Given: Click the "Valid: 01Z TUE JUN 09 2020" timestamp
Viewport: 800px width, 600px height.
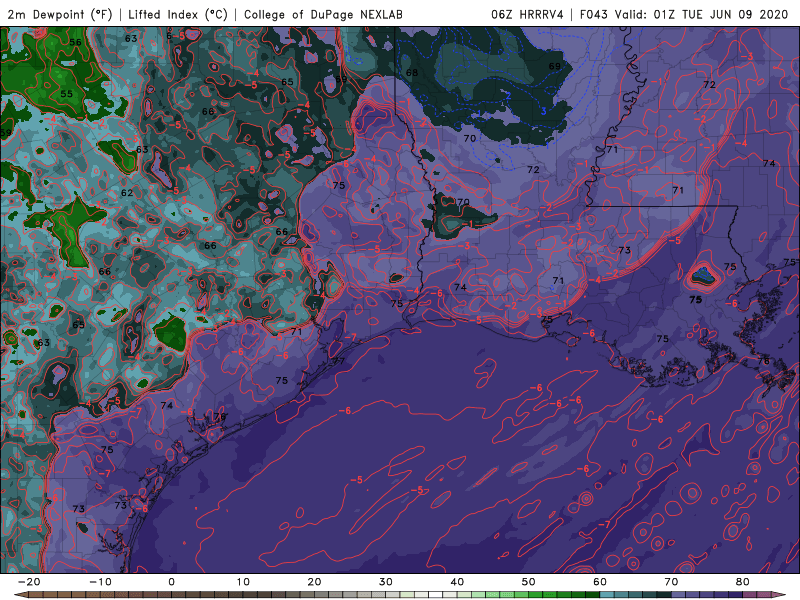Looking at the screenshot, I should click(x=702, y=14).
